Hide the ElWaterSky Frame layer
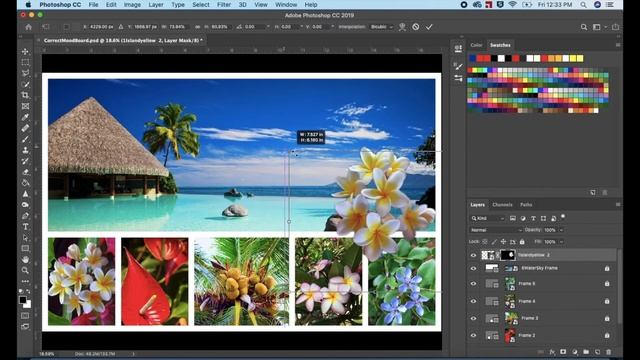The width and height of the screenshot is (640, 360). 473,269
